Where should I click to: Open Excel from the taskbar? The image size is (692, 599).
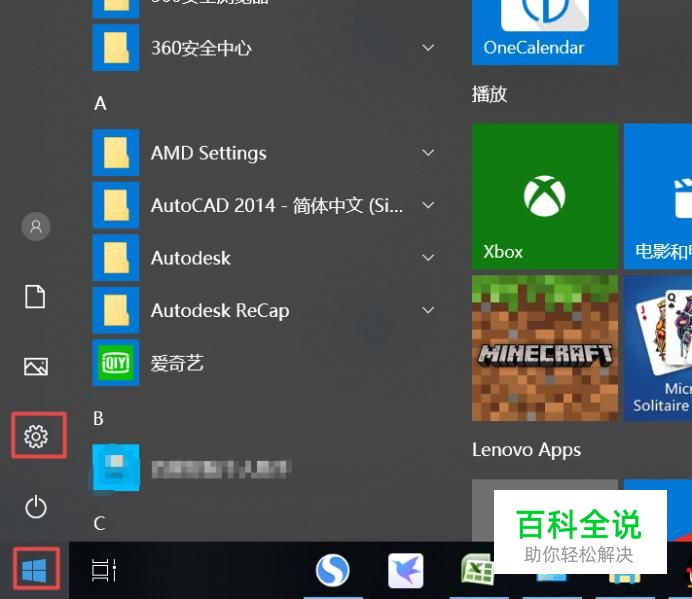click(477, 569)
